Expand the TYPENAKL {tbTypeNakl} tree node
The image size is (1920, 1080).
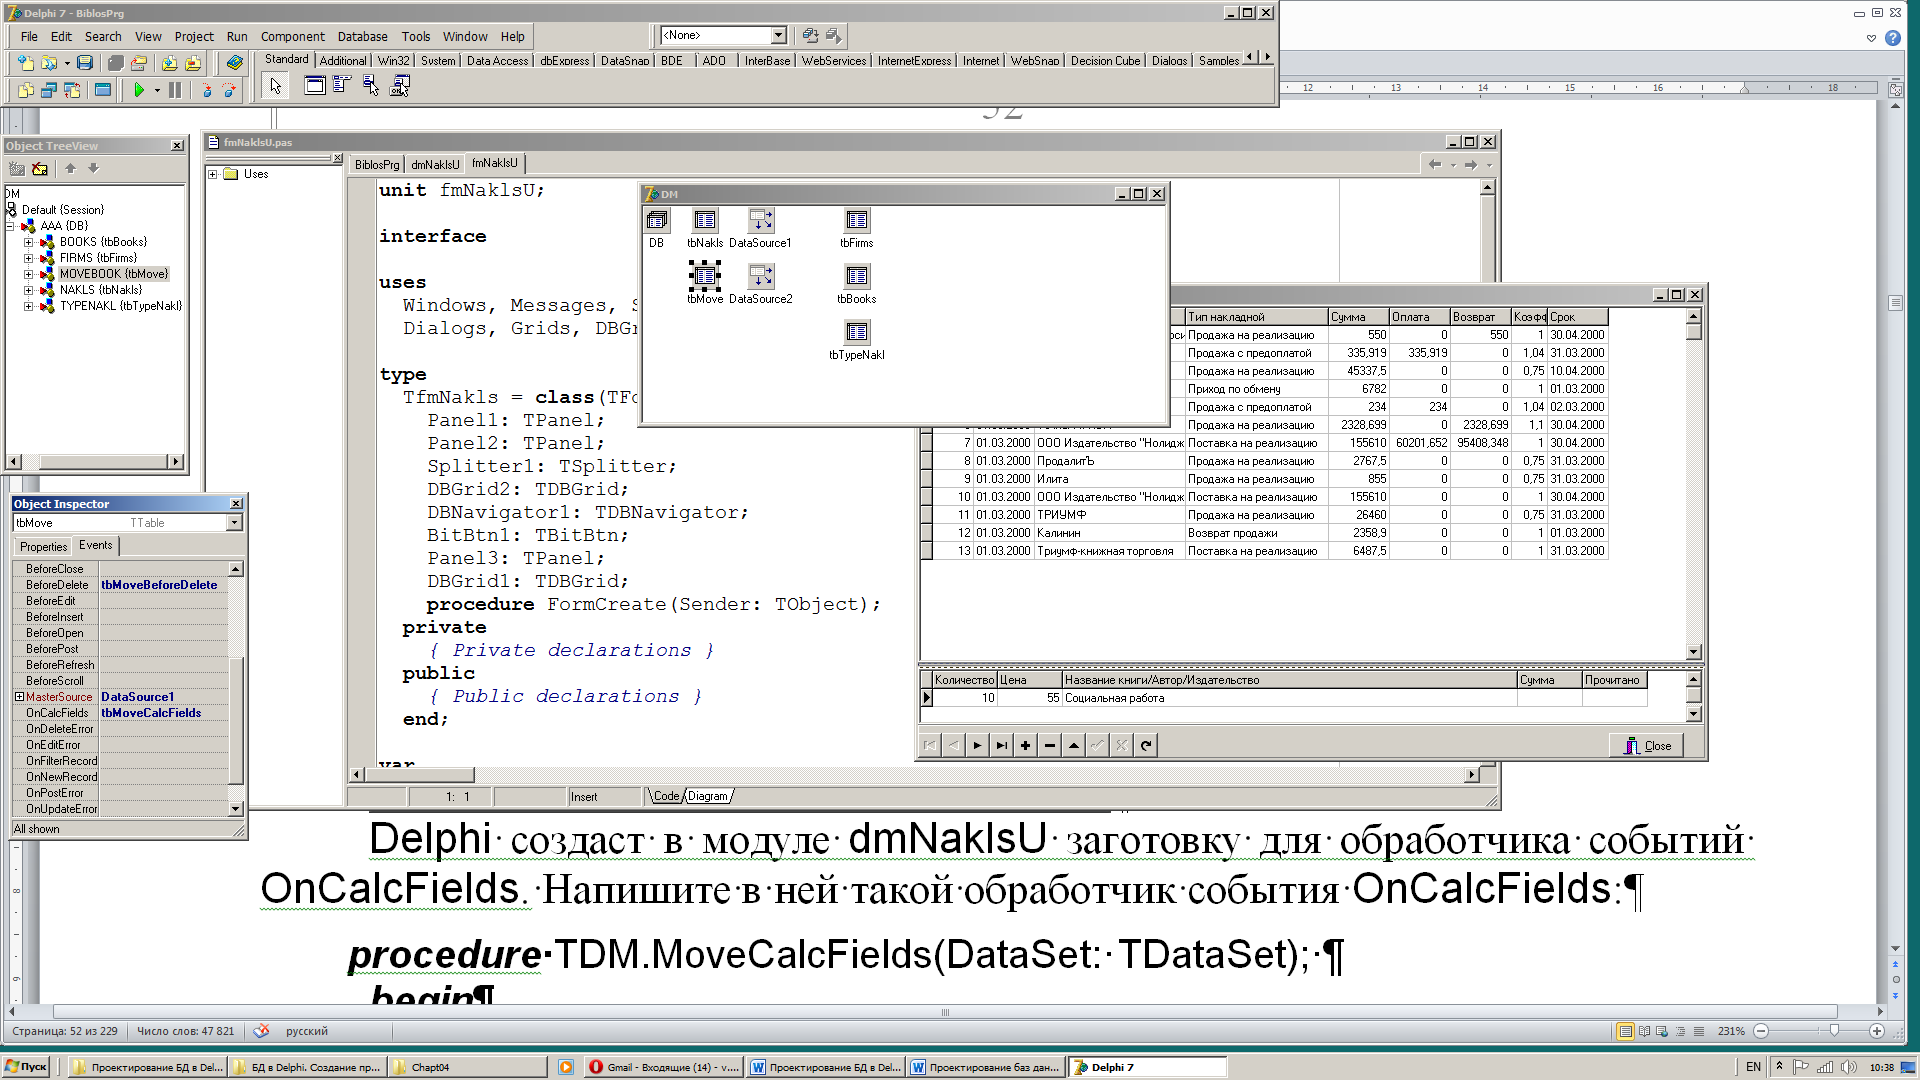29,306
